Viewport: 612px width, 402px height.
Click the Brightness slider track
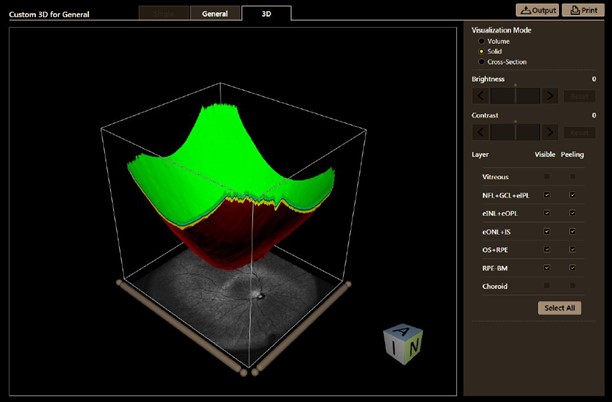515,96
